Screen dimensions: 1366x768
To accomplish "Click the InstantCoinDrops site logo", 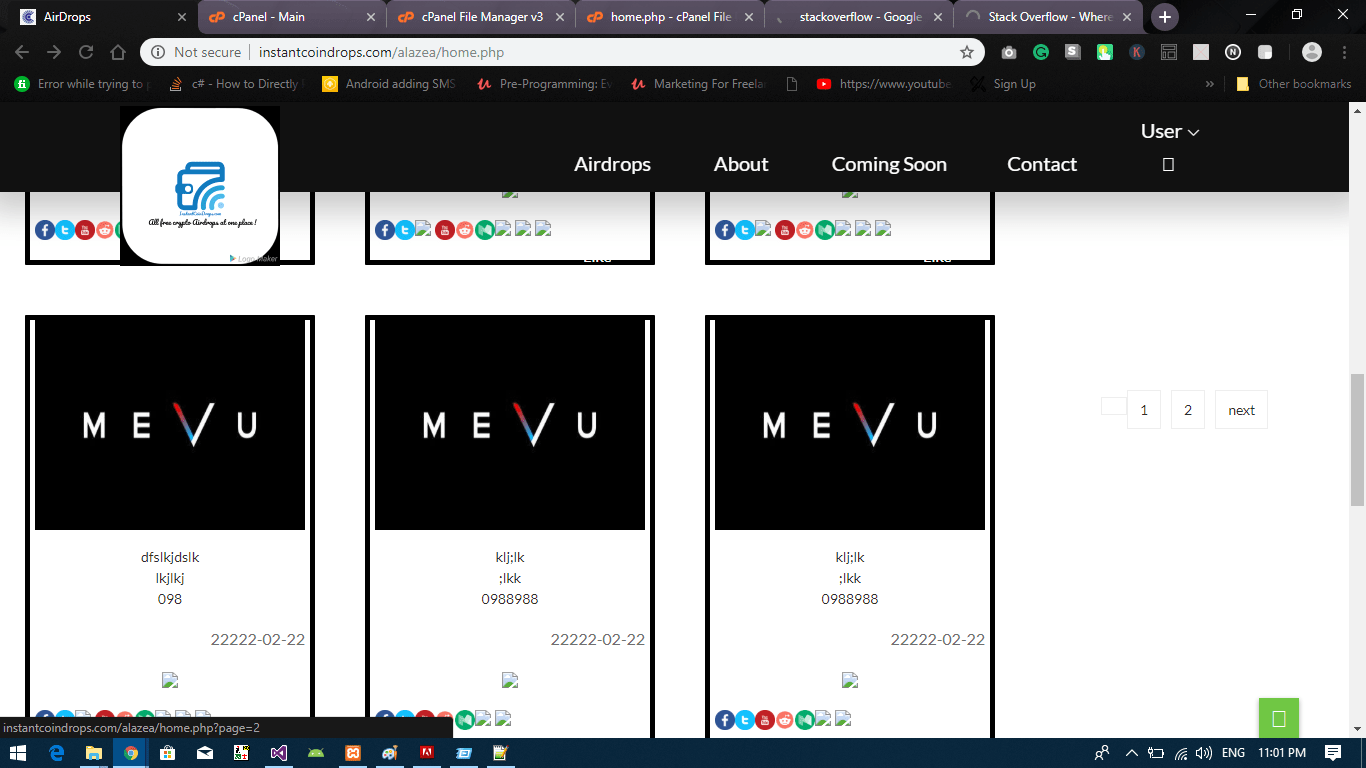I will tap(200, 186).
